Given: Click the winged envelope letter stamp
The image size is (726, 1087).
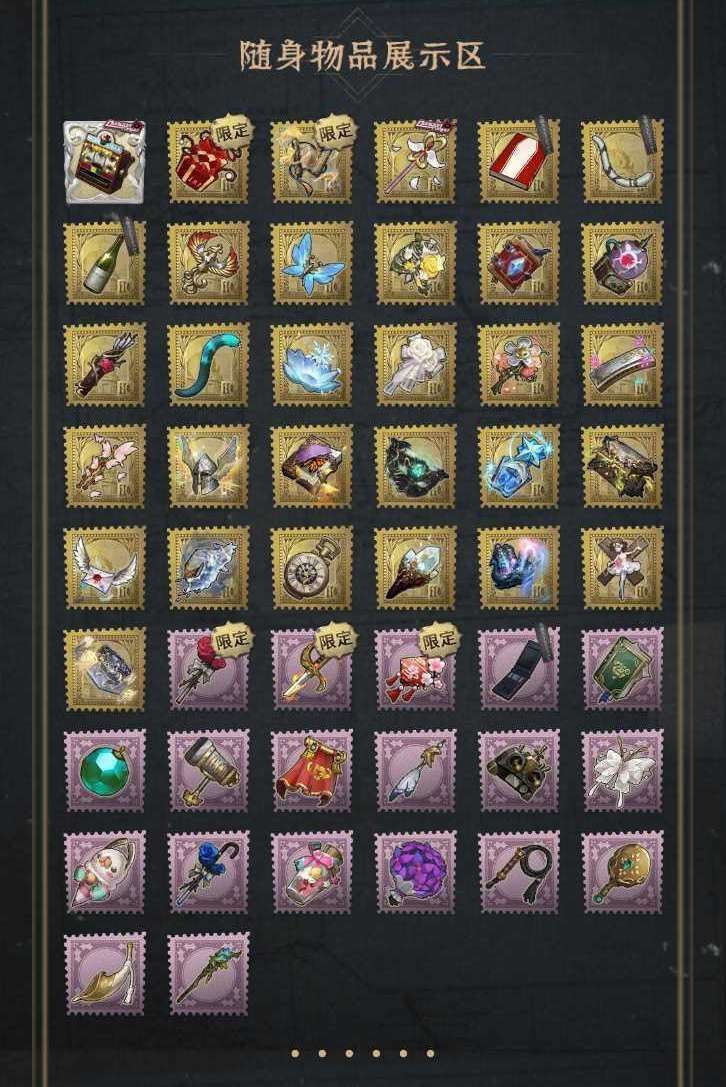Looking at the screenshot, I should pos(105,568).
